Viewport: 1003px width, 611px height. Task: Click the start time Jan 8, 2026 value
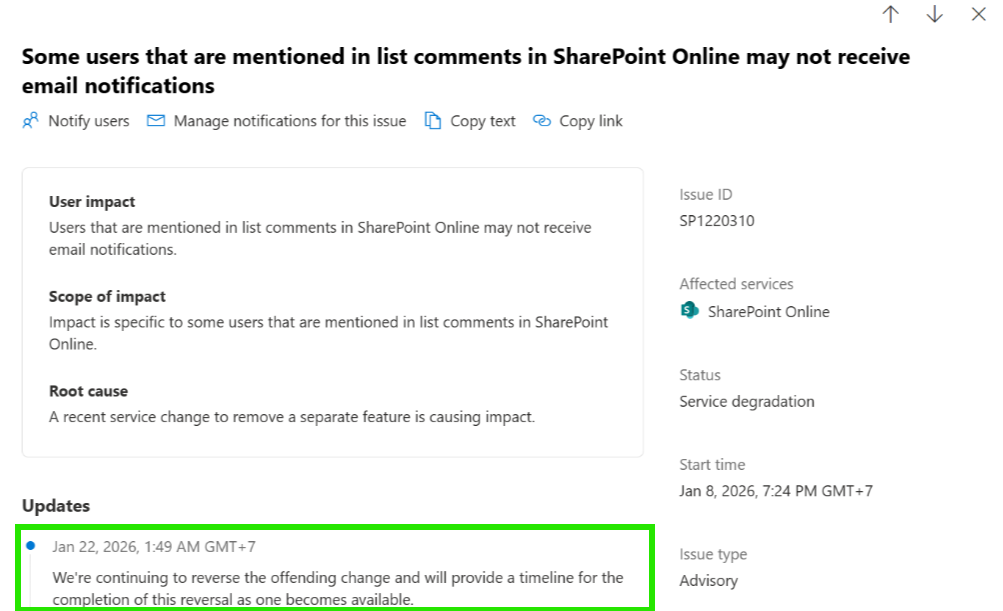click(x=775, y=491)
